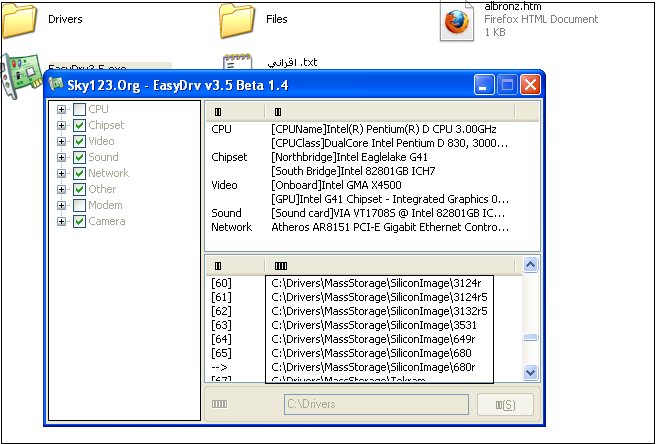The width and height of the screenshot is (656, 444).
Task: Open the albronz.htm Firefox document icon
Action: (x=457, y=21)
